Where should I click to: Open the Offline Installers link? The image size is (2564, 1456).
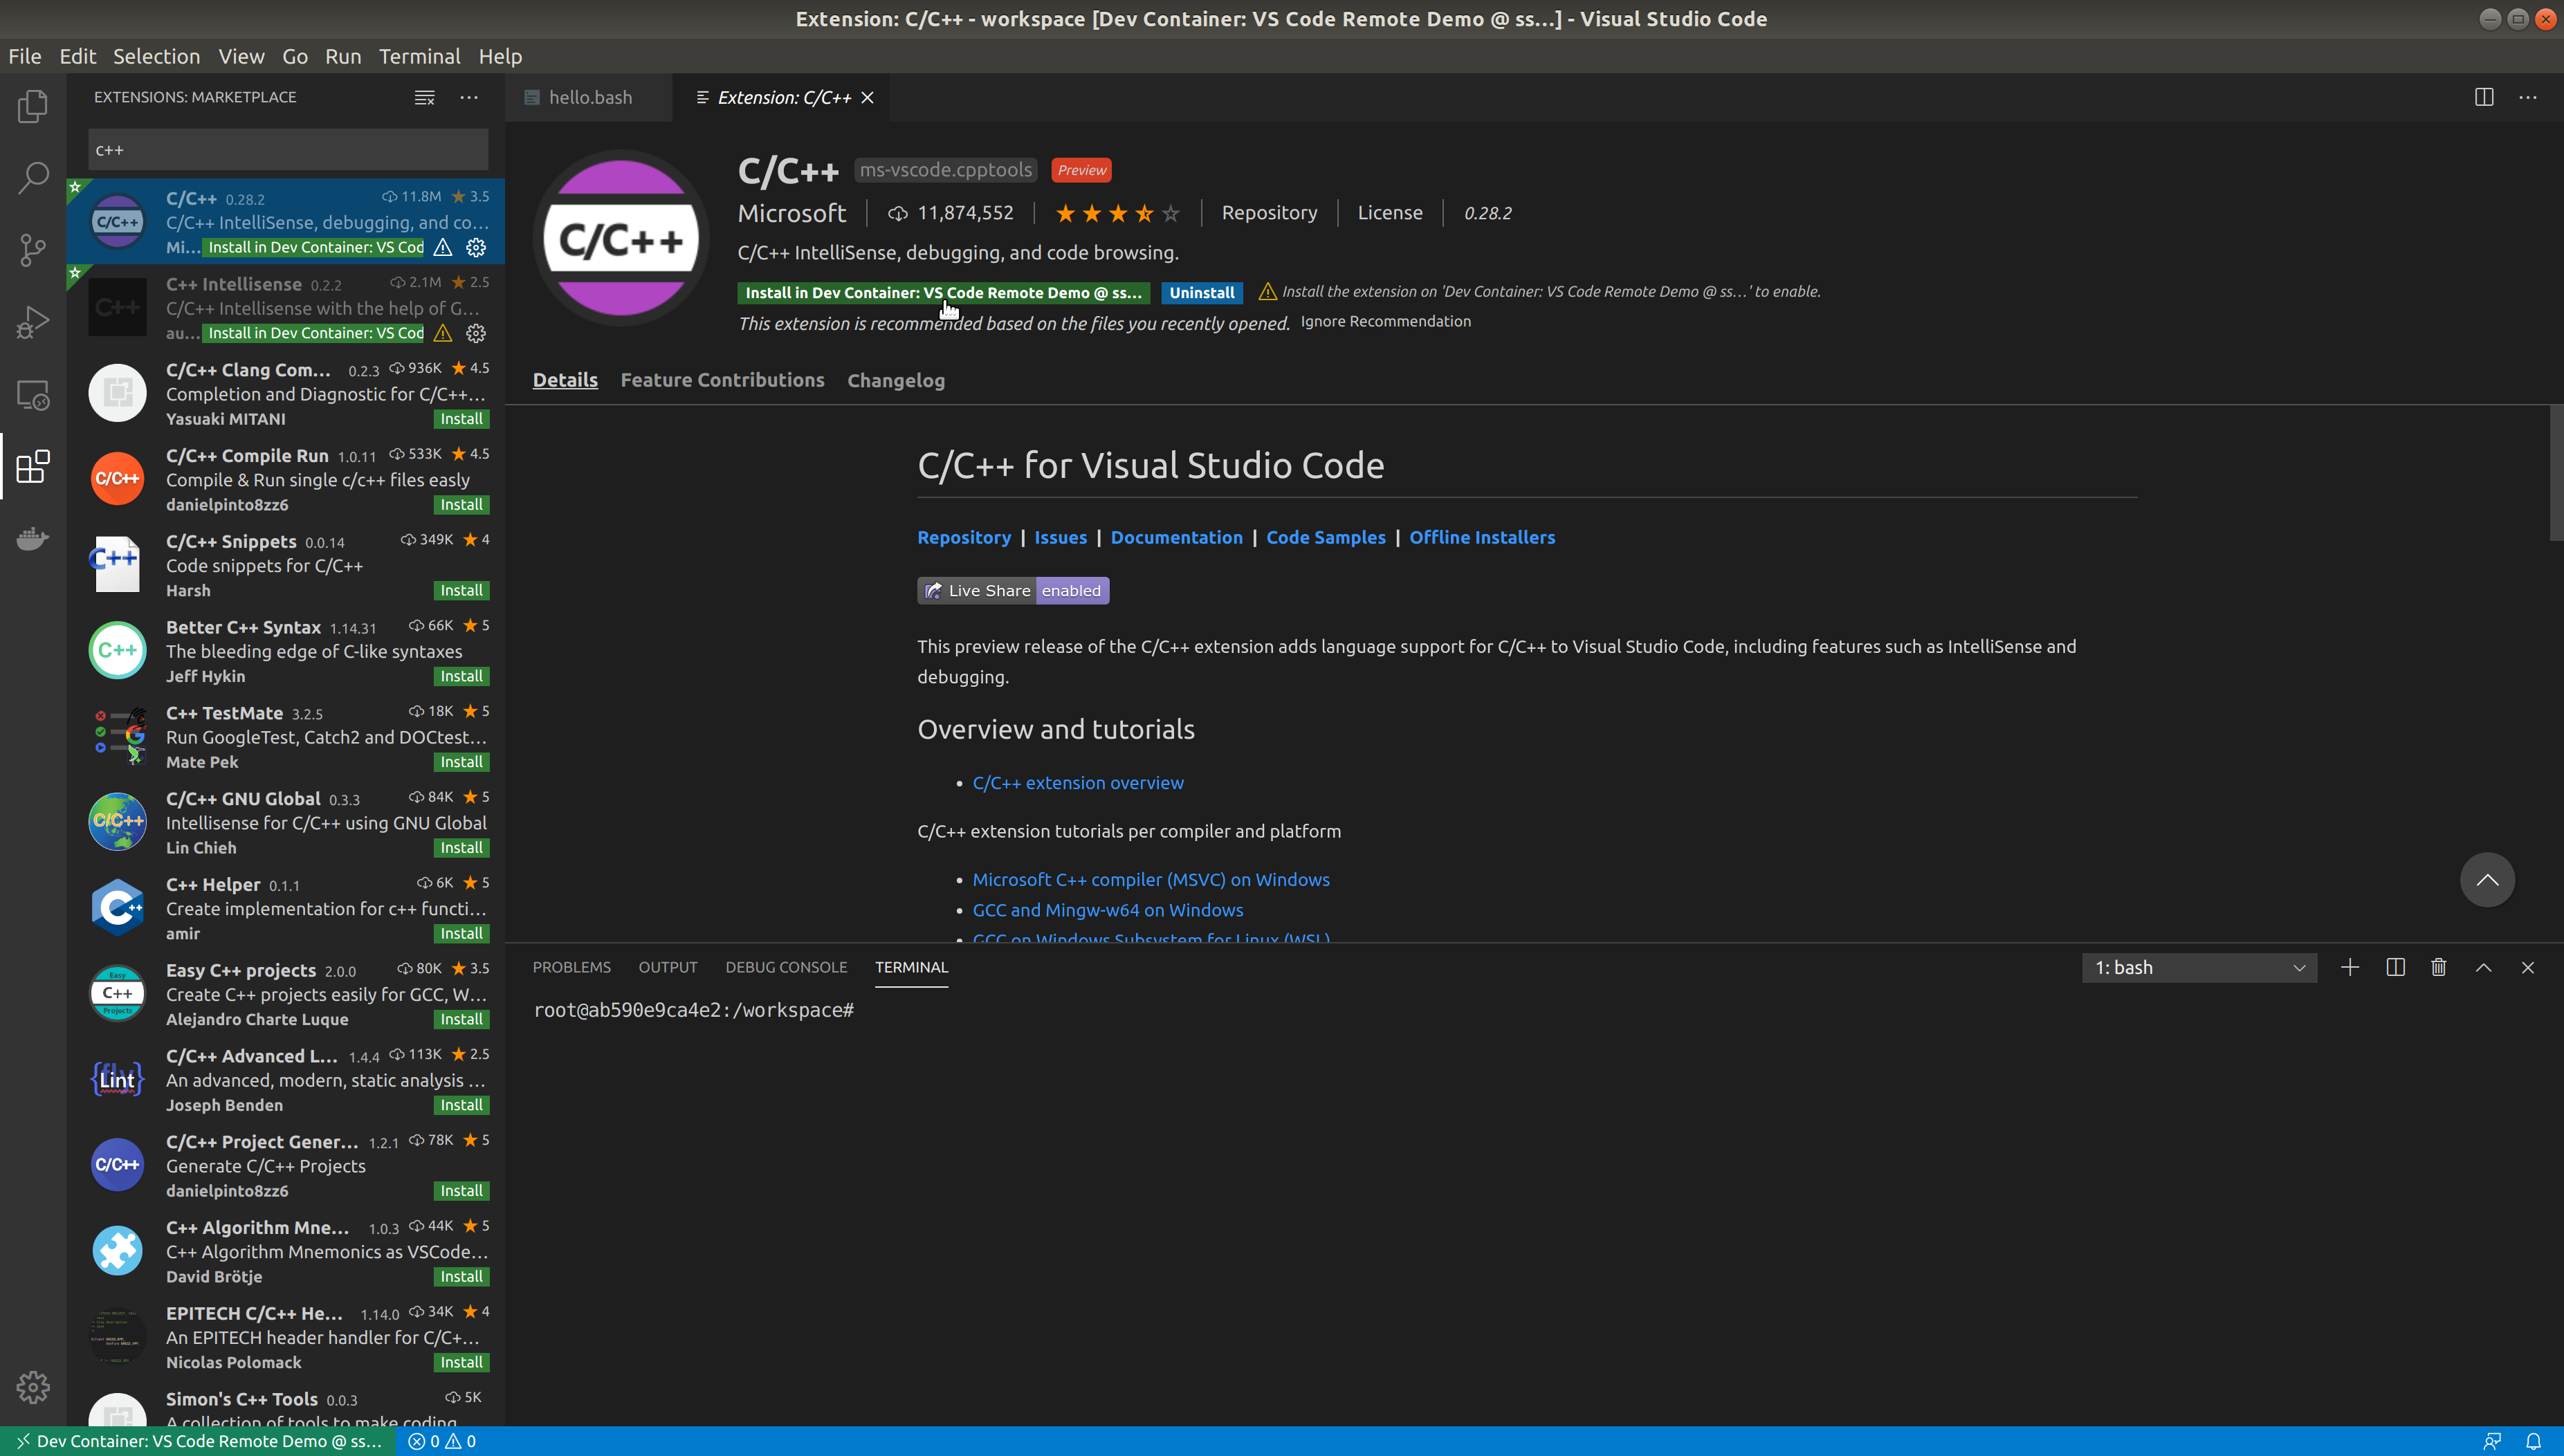coord(1482,537)
